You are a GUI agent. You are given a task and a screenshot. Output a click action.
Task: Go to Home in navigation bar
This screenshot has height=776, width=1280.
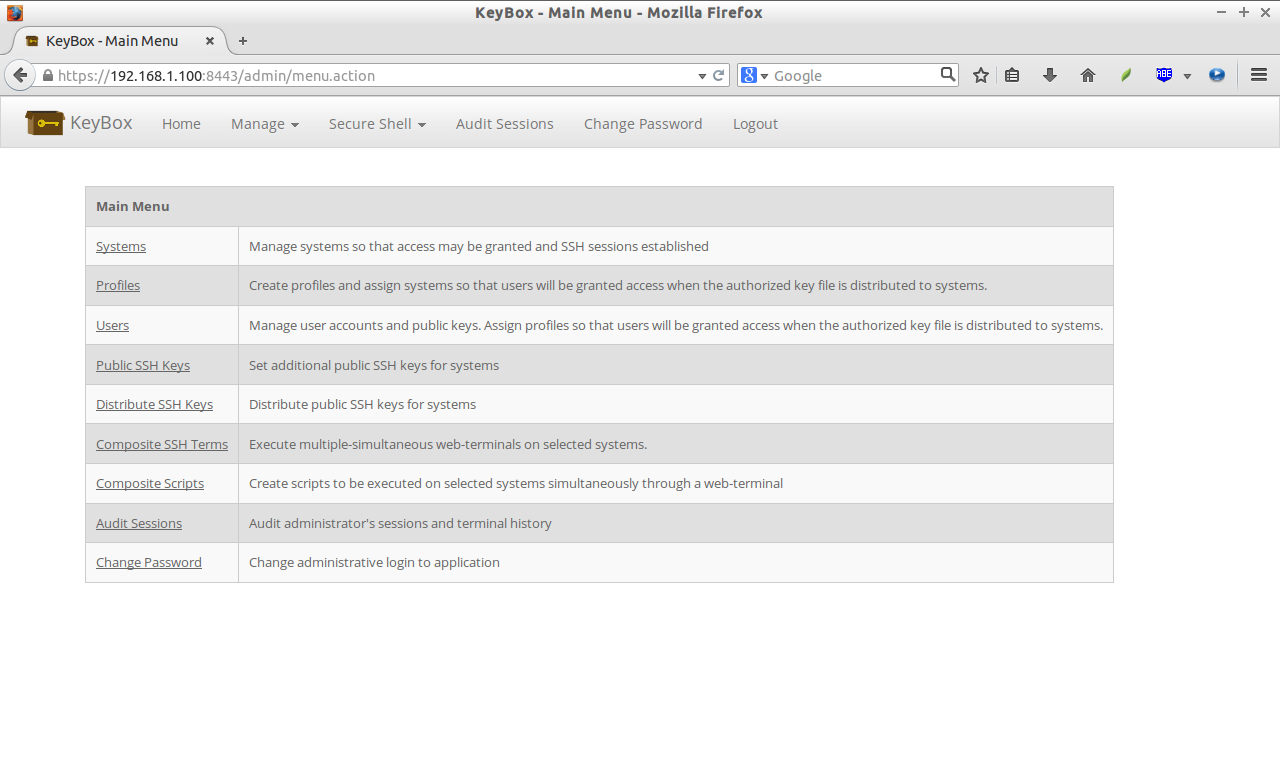pos(181,124)
